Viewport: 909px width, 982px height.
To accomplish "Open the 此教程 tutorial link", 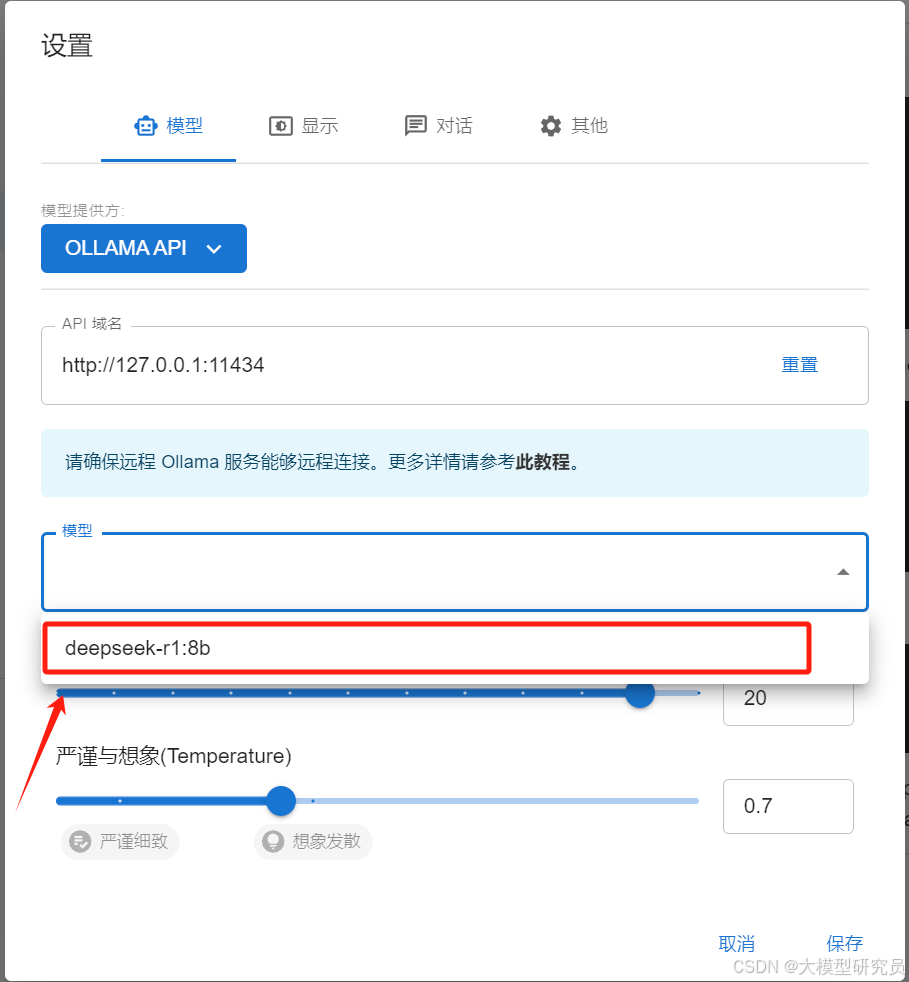I will pyautogui.click(x=543, y=462).
